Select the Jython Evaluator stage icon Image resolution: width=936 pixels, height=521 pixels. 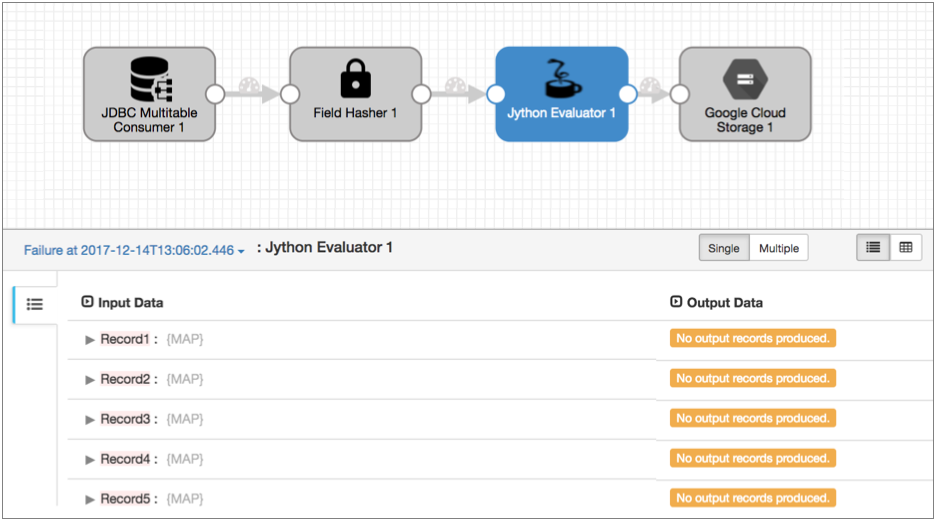[x=561, y=78]
